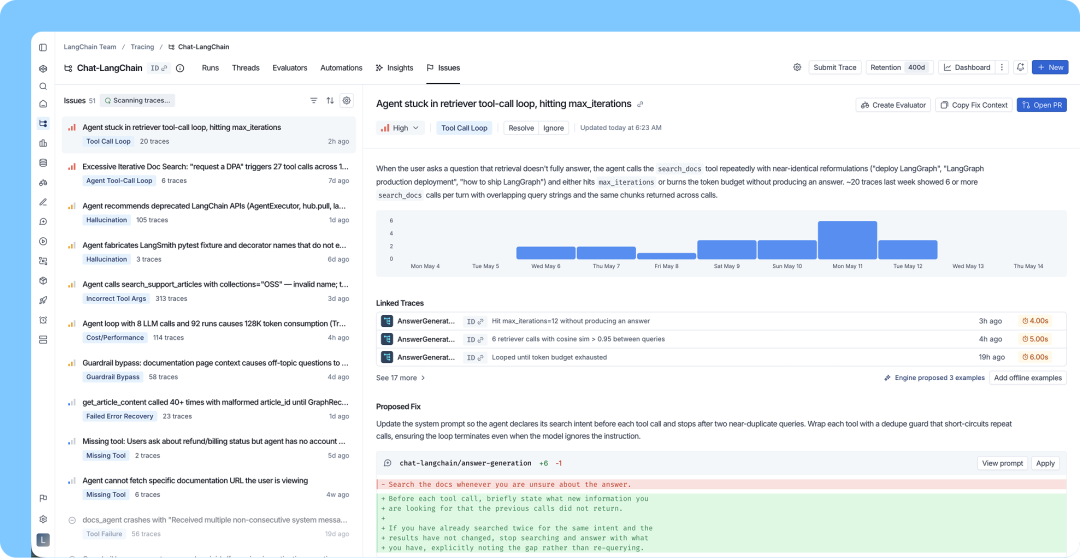This screenshot has width=1080, height=558.
Task: Click the rocket deployments icon in sidebar
Action: [43, 300]
